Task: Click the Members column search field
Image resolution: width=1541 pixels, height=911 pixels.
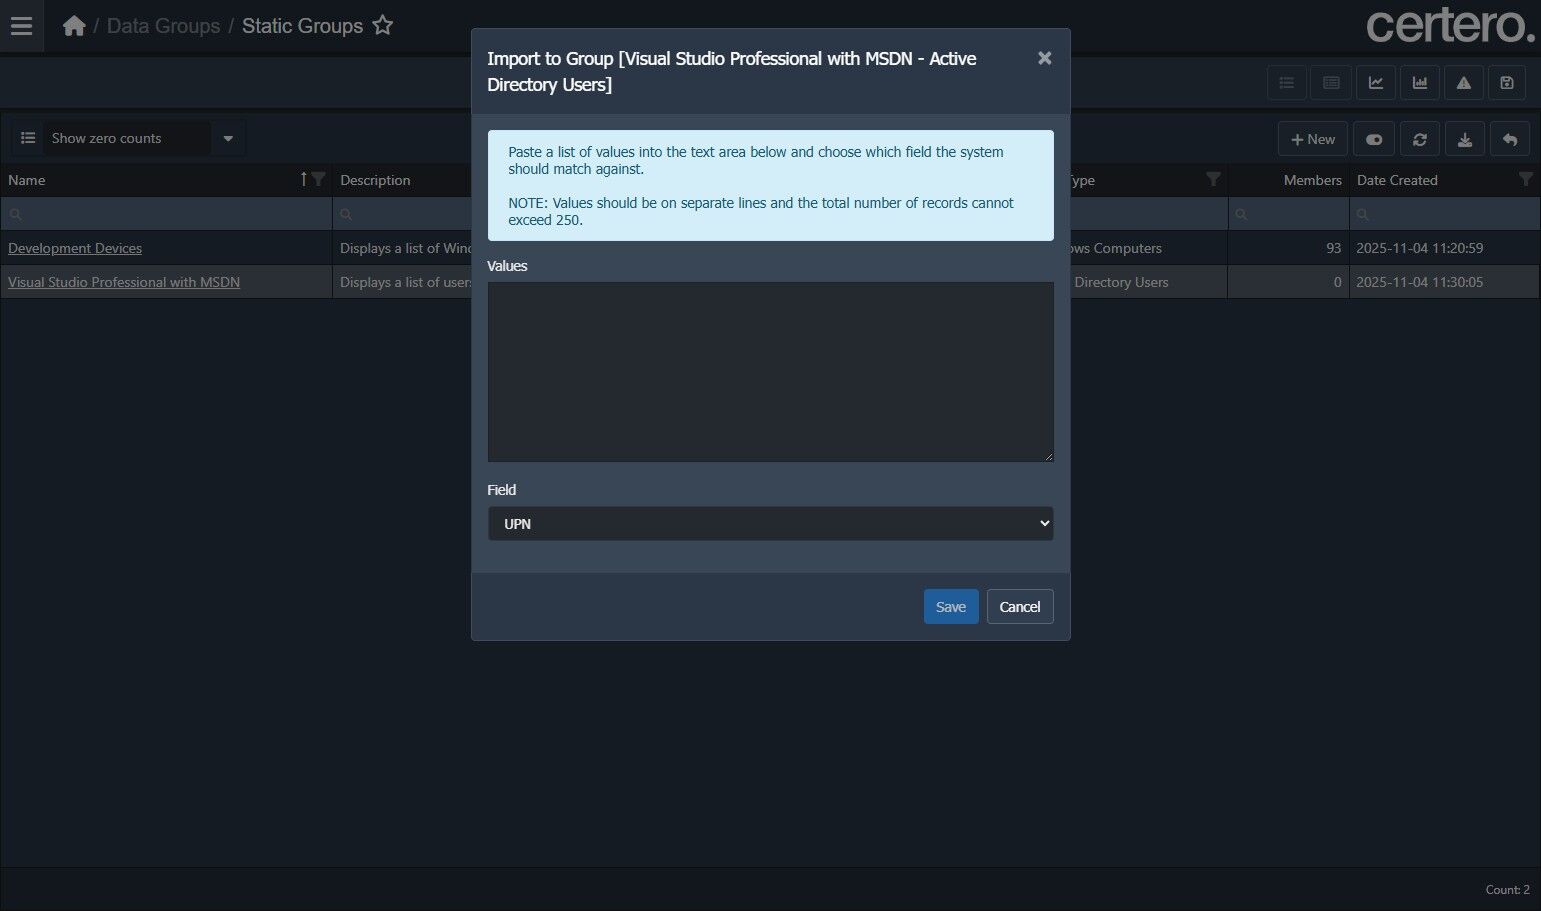Action: coord(1289,214)
